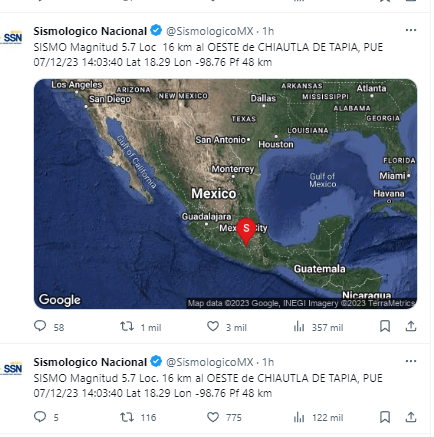Image resolution: width=434 pixels, height=437 pixels.
Task: Share the second earthquake tweet
Action: pos(411,417)
